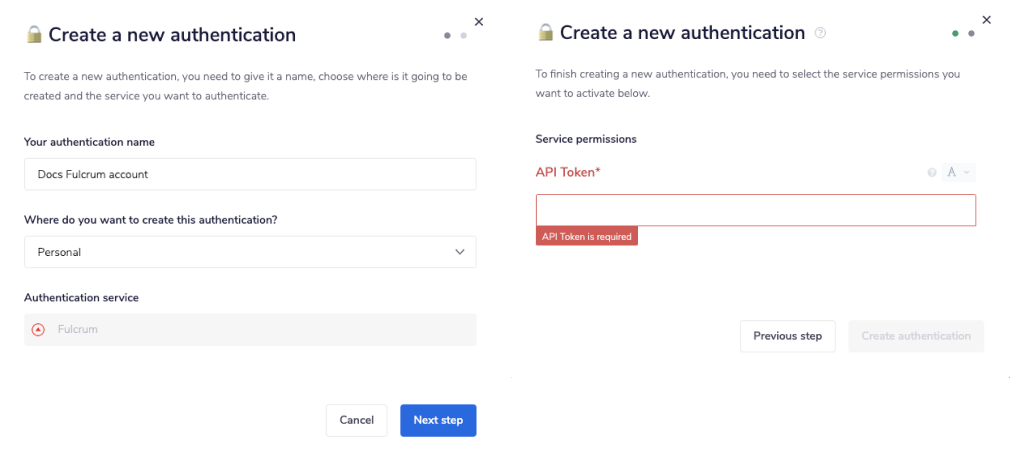Click the second step dot in left dialog
This screenshot has height=461, width=1010.
pyautogui.click(x=463, y=35)
